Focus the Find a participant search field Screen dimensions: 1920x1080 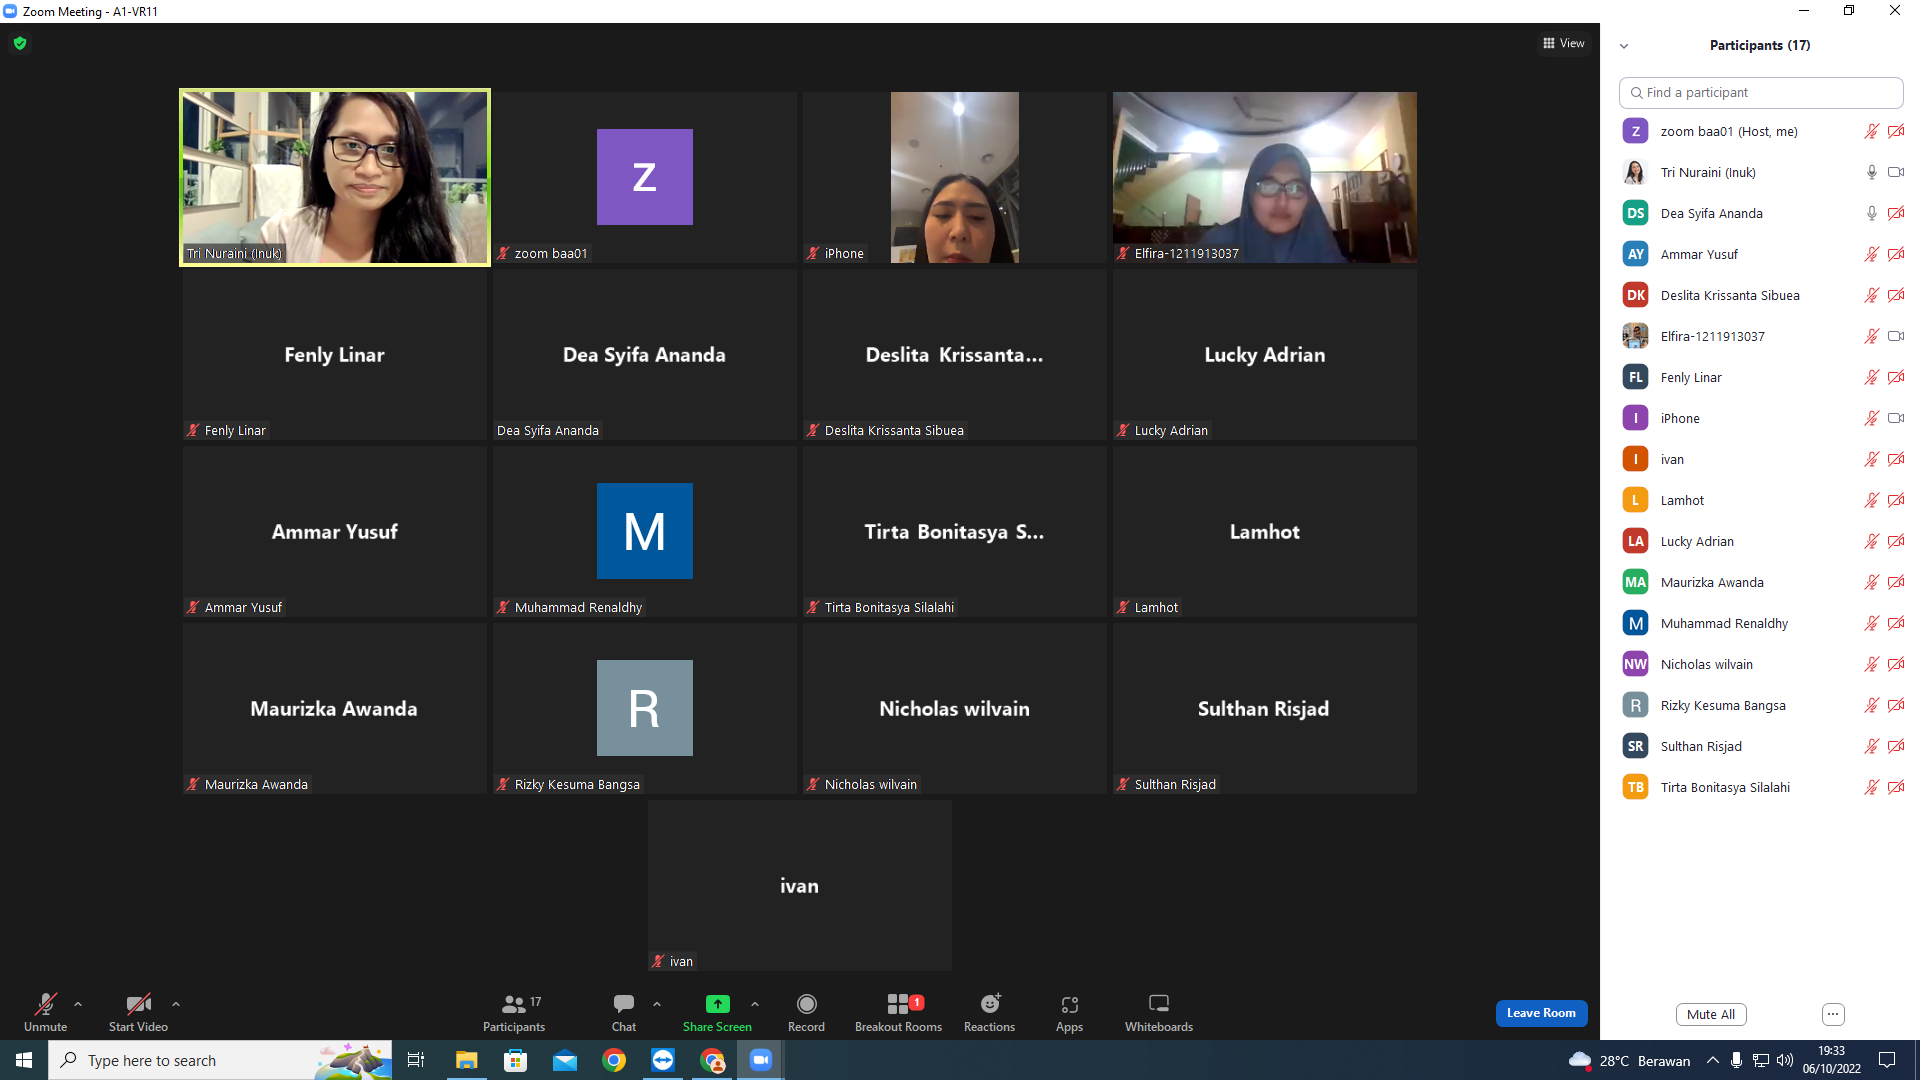[x=1761, y=92]
